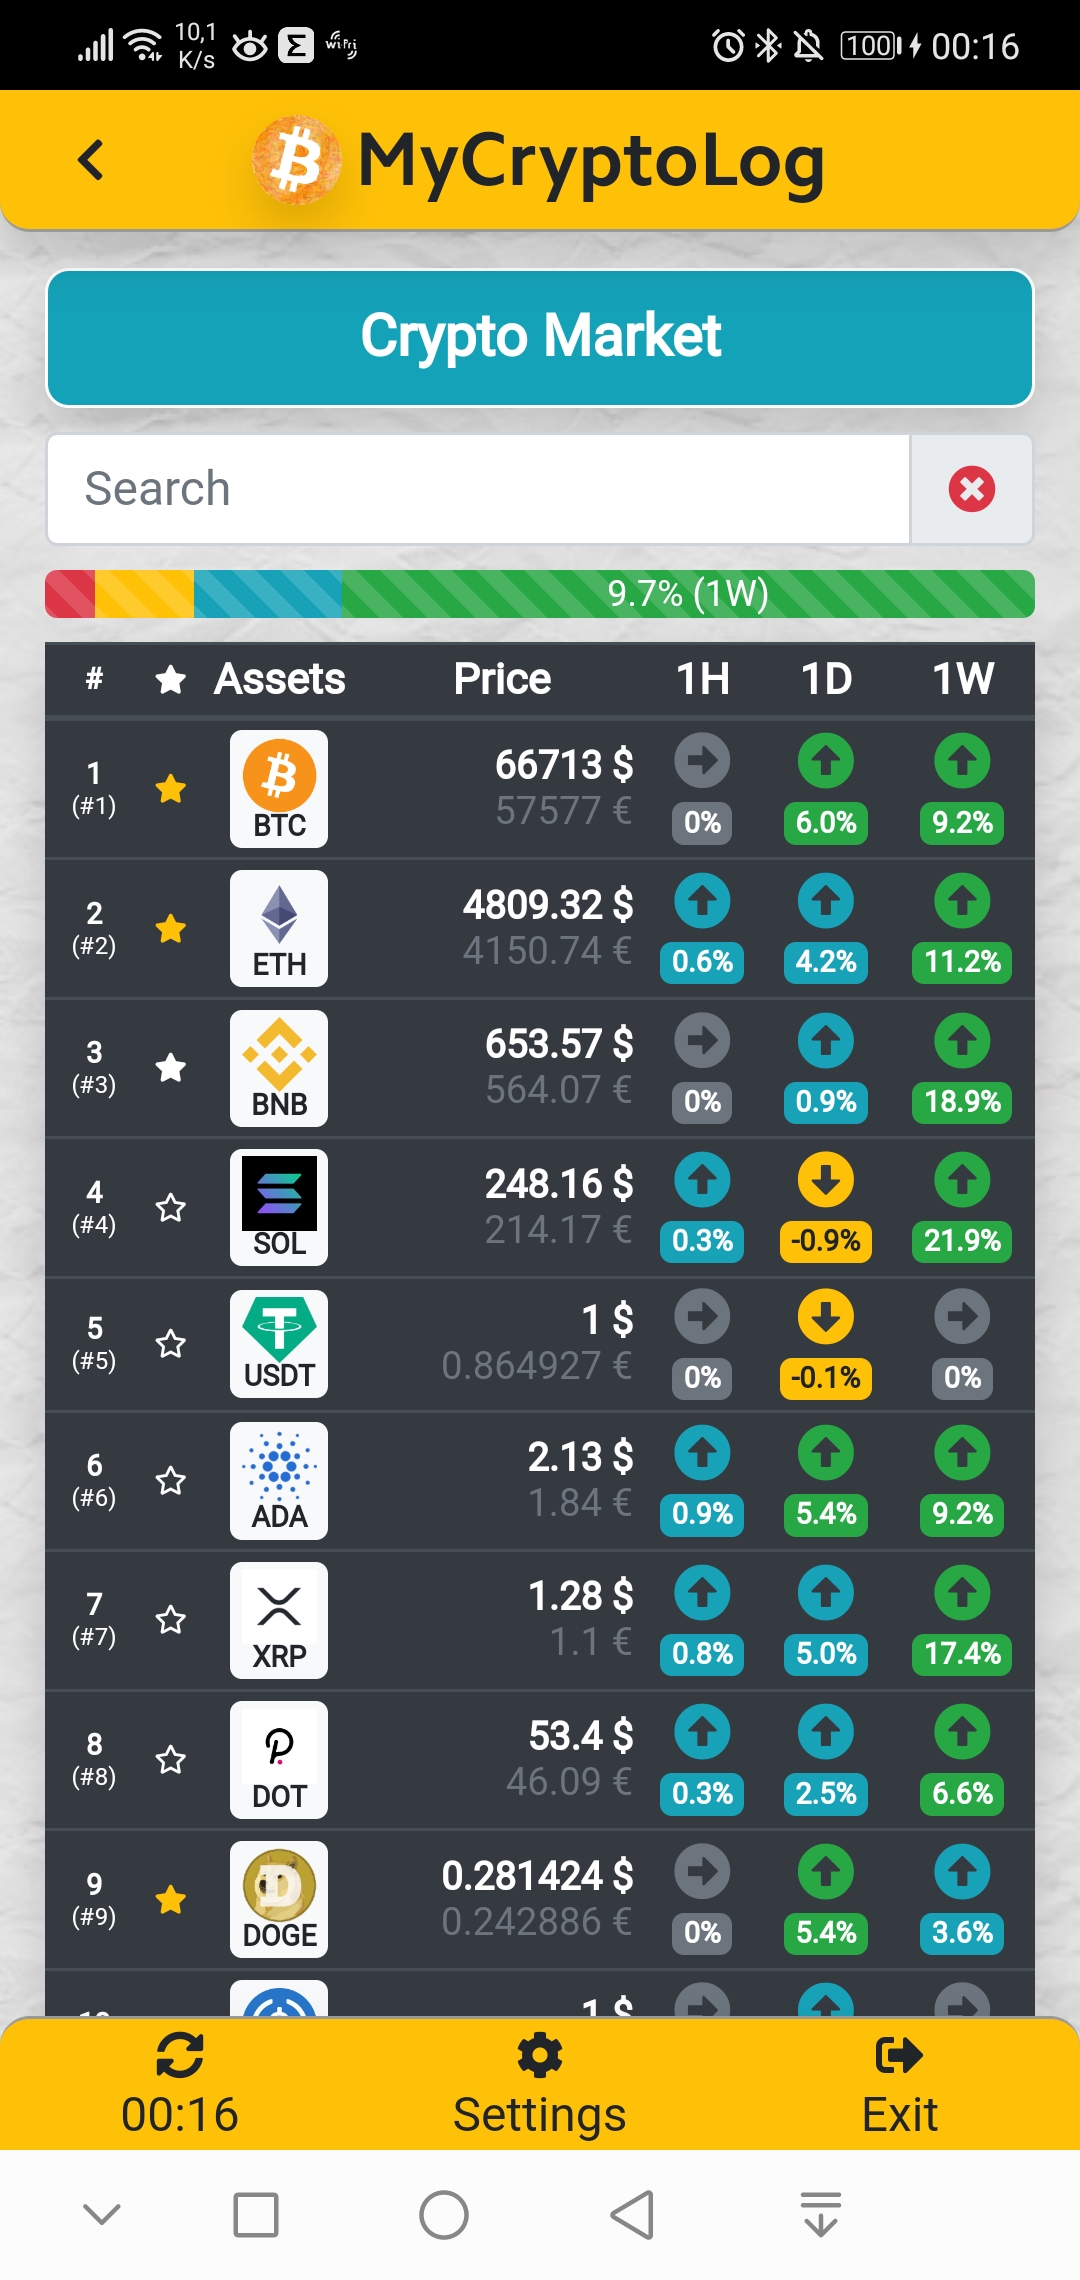Sort the list by 1W column
The image size is (1080, 2280).
[x=963, y=679]
